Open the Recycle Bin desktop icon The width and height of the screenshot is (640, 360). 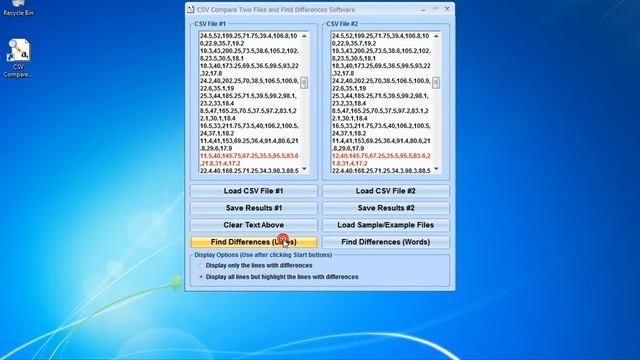tap(18, 8)
